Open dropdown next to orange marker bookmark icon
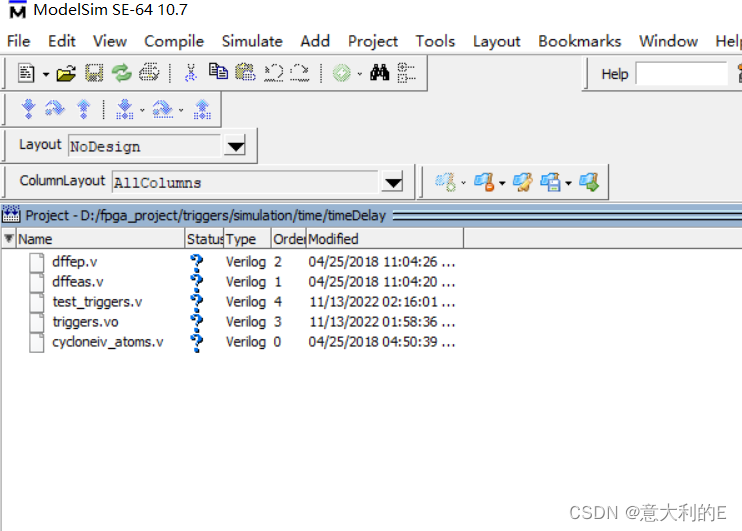742x531 pixels. (x=502, y=183)
